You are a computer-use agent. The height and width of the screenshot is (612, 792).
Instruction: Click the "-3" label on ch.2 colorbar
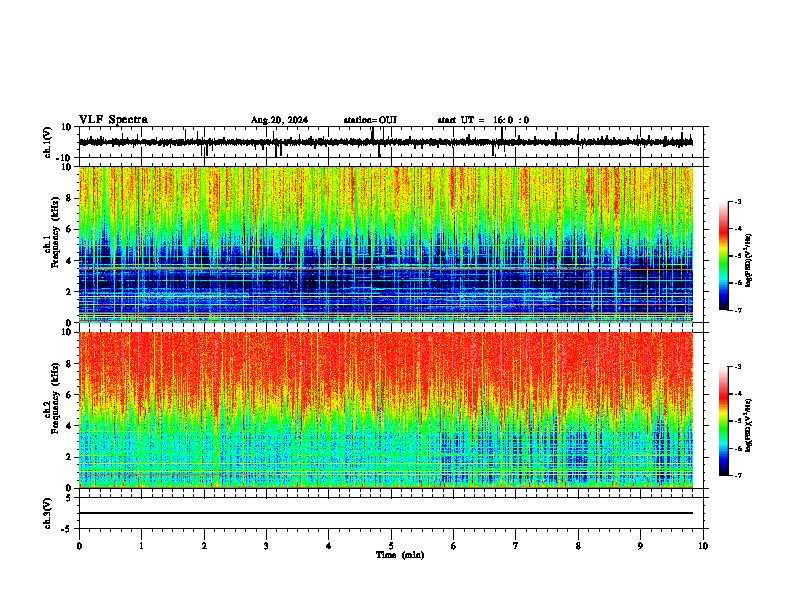(x=738, y=367)
